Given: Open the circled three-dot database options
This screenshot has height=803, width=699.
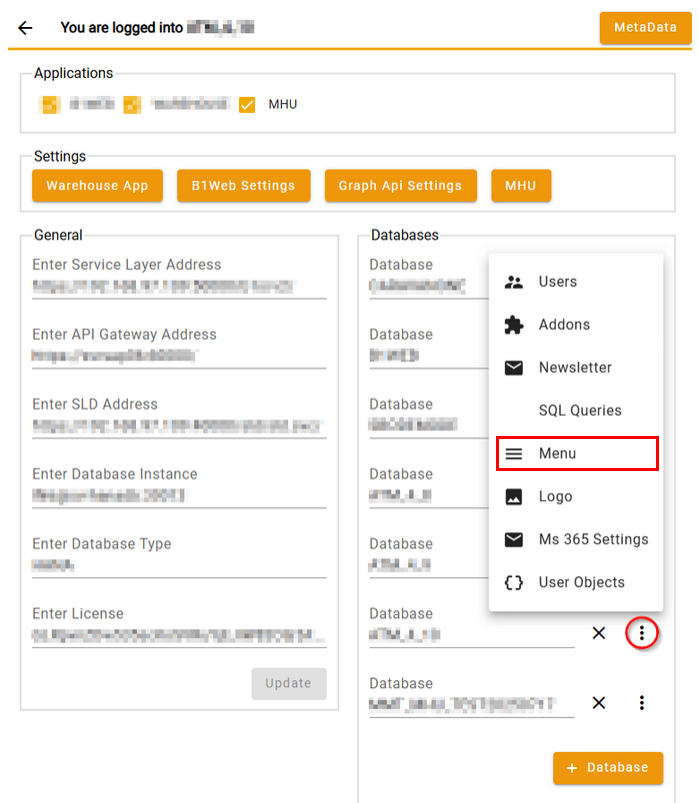Looking at the screenshot, I should pos(642,633).
